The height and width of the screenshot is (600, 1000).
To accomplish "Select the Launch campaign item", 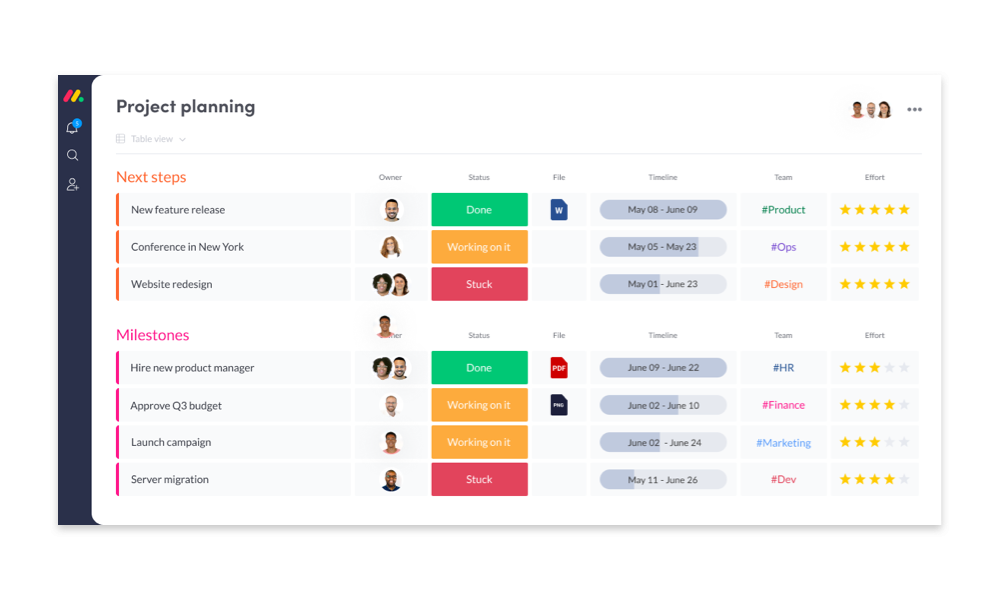I will [x=233, y=442].
